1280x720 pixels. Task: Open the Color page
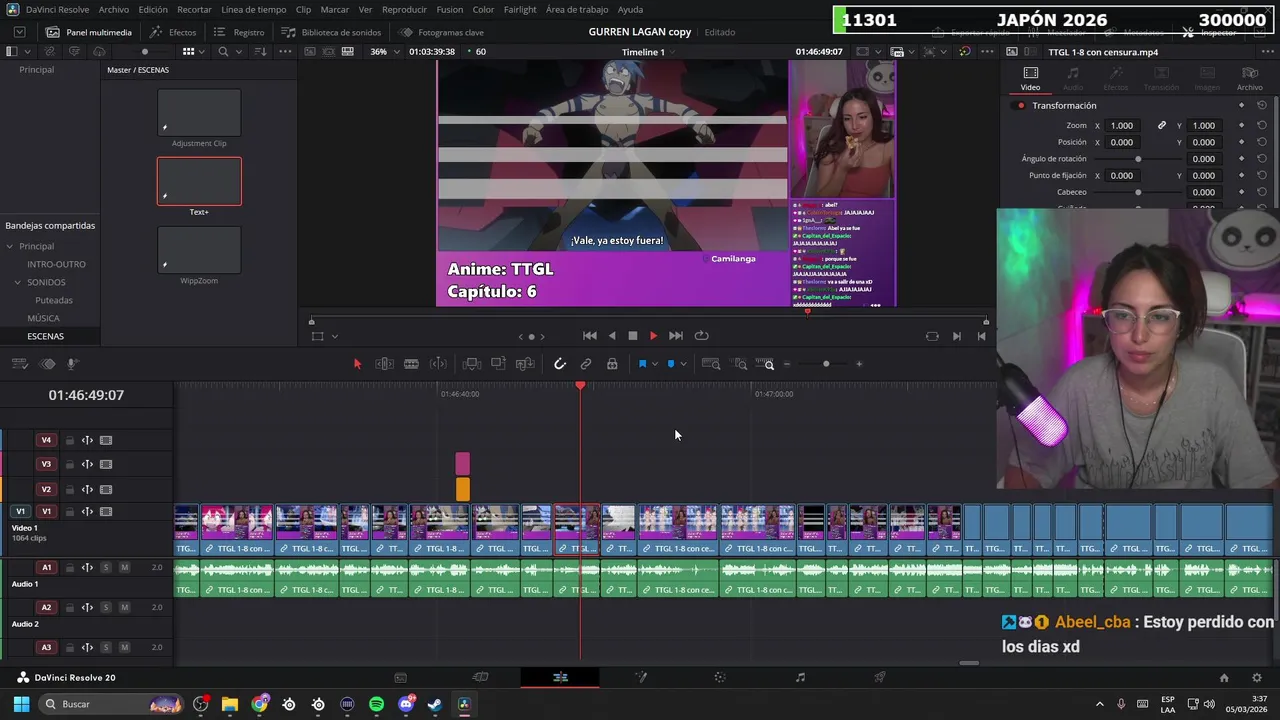coord(720,677)
